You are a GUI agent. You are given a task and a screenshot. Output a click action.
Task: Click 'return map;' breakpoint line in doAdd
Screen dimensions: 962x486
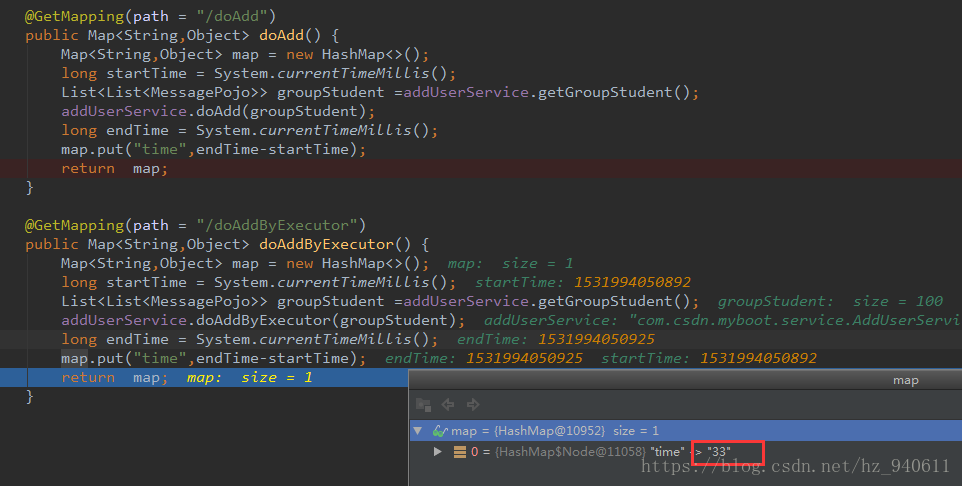[481, 169]
